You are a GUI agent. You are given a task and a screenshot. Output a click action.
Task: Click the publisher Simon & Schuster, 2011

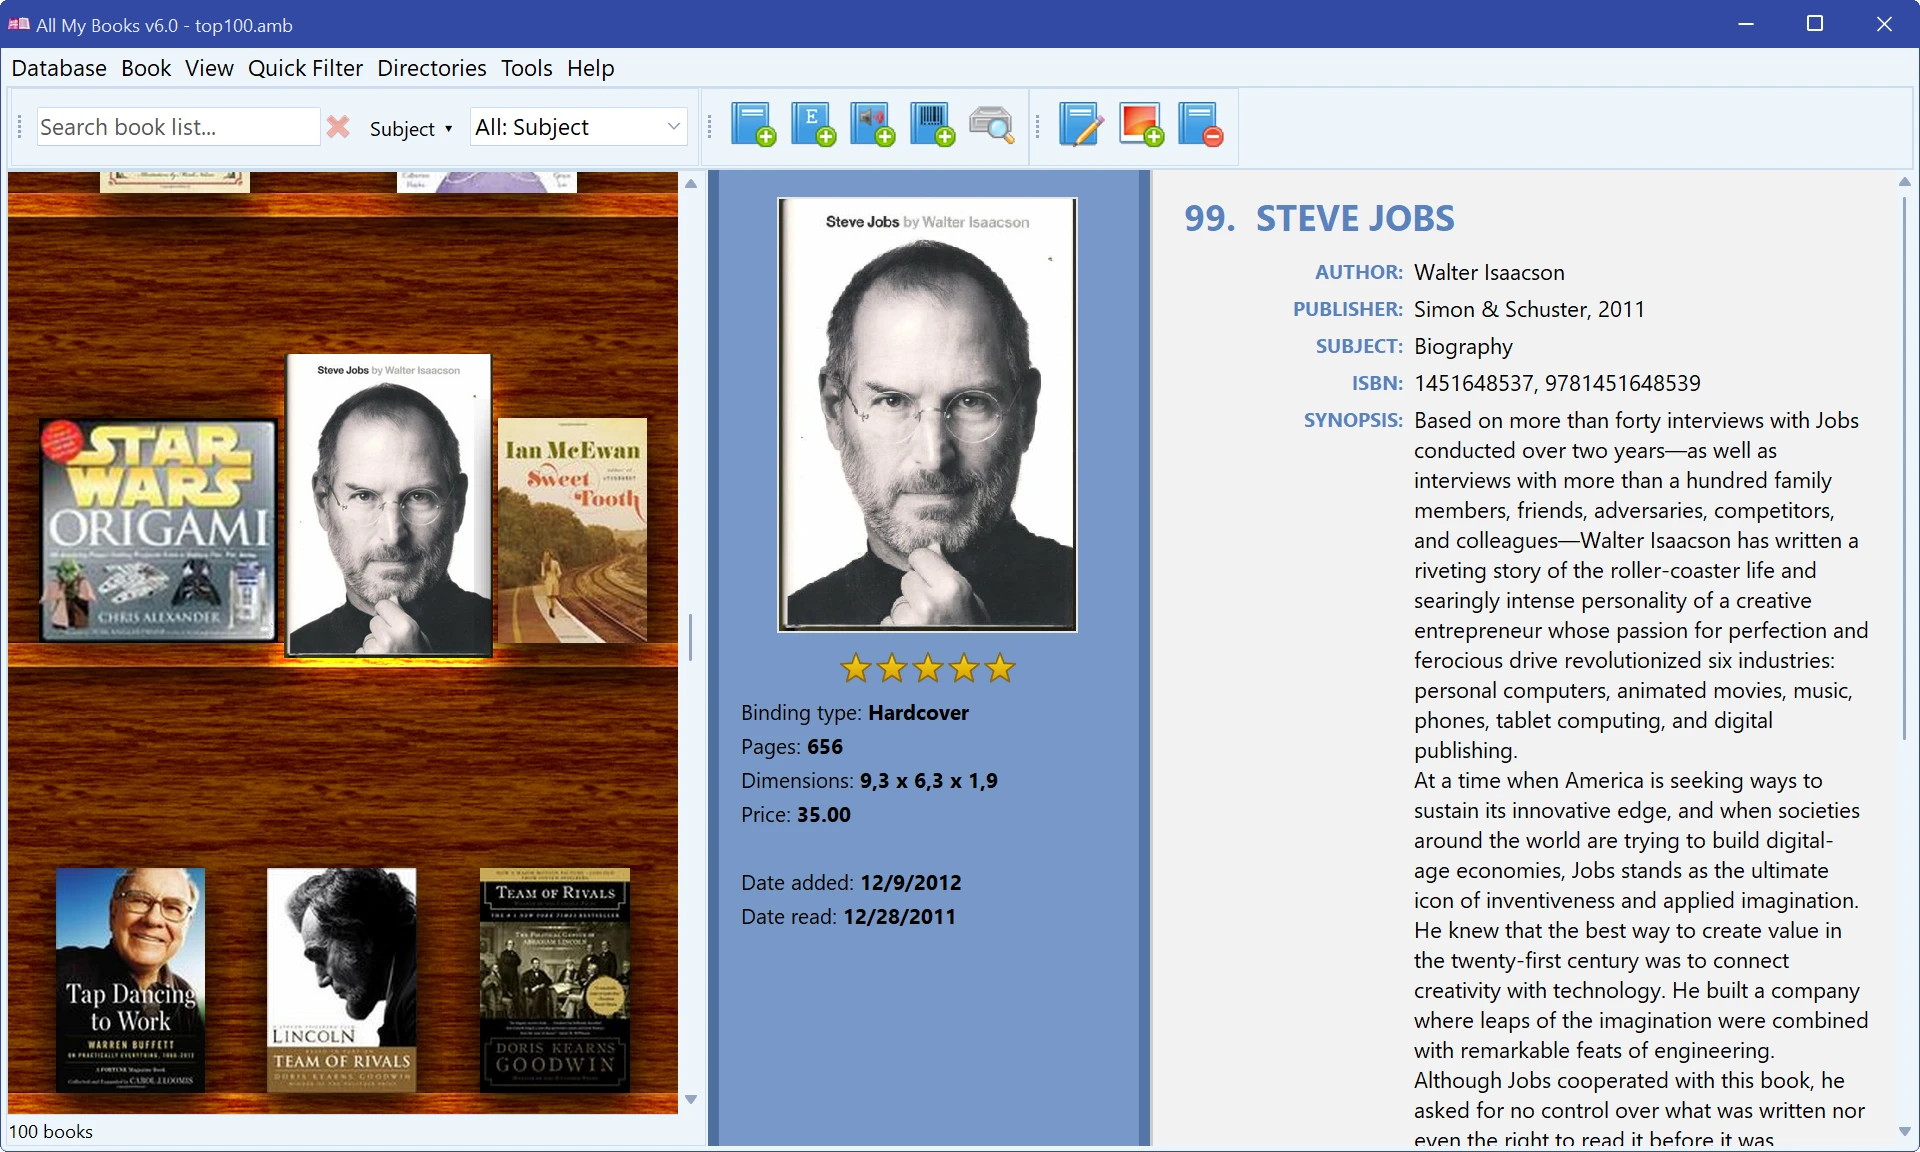(x=1529, y=309)
